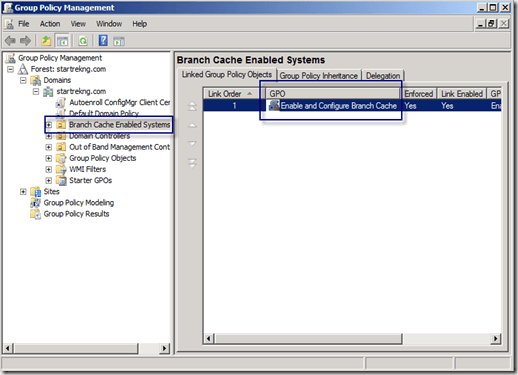
Task: Move link to top with double-up arrow
Action: 192,106
